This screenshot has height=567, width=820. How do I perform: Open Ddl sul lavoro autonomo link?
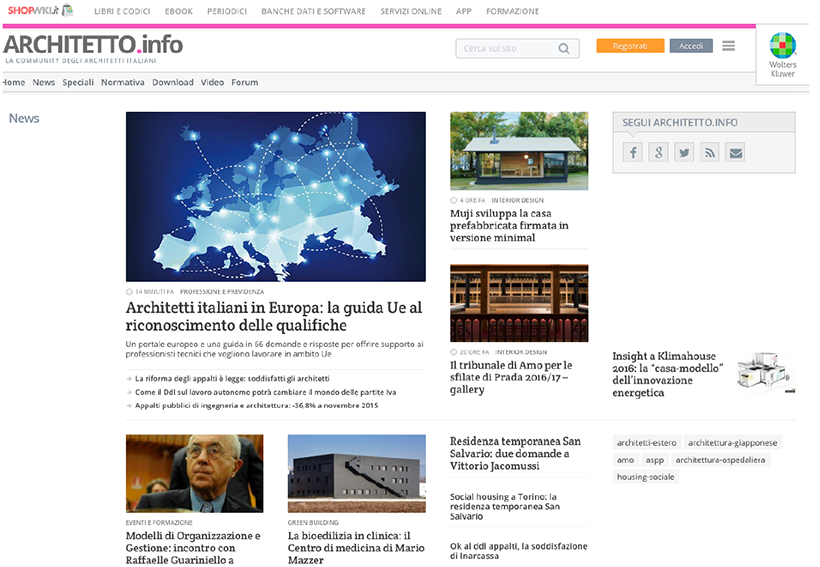pos(266,392)
